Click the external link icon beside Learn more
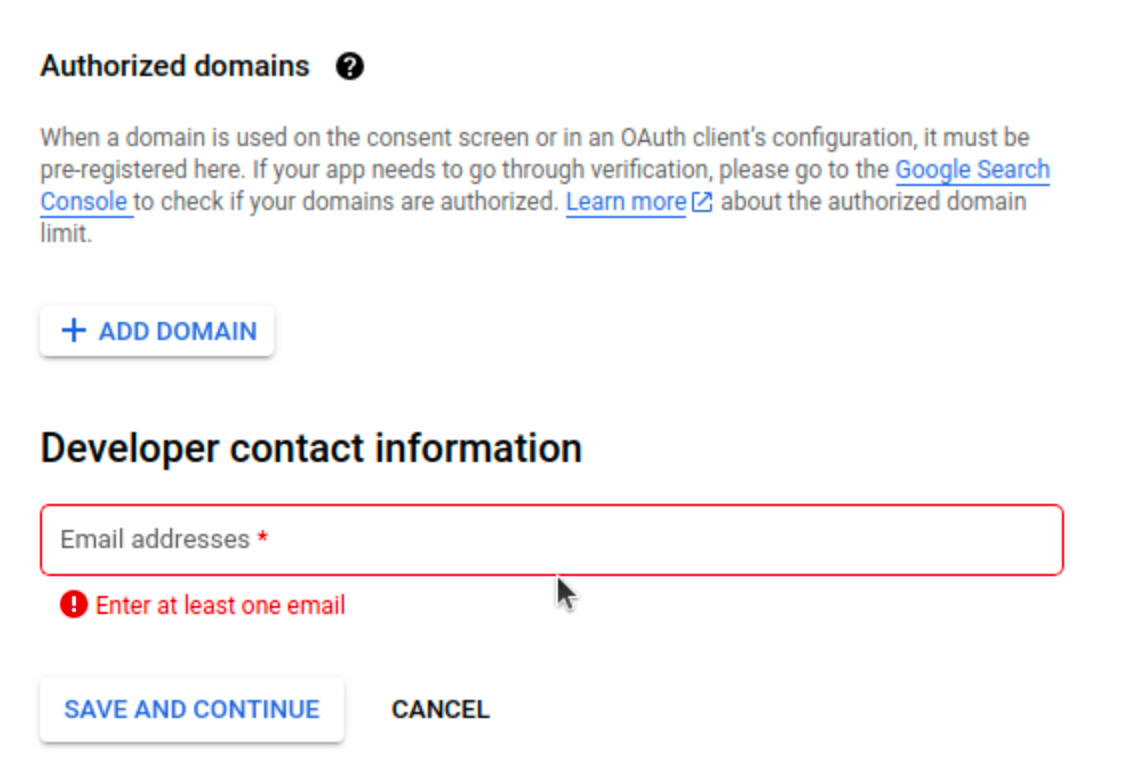 click(x=702, y=202)
